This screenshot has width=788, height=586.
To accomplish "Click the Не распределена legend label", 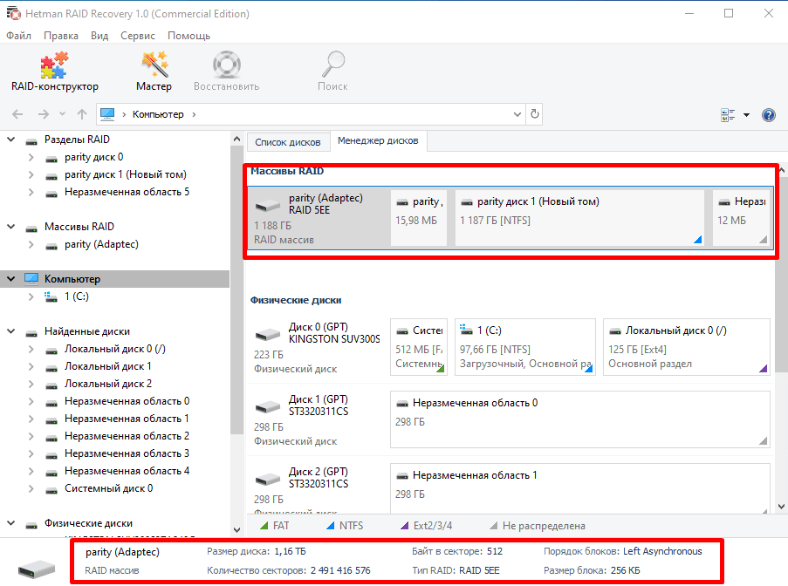I will point(544,526).
